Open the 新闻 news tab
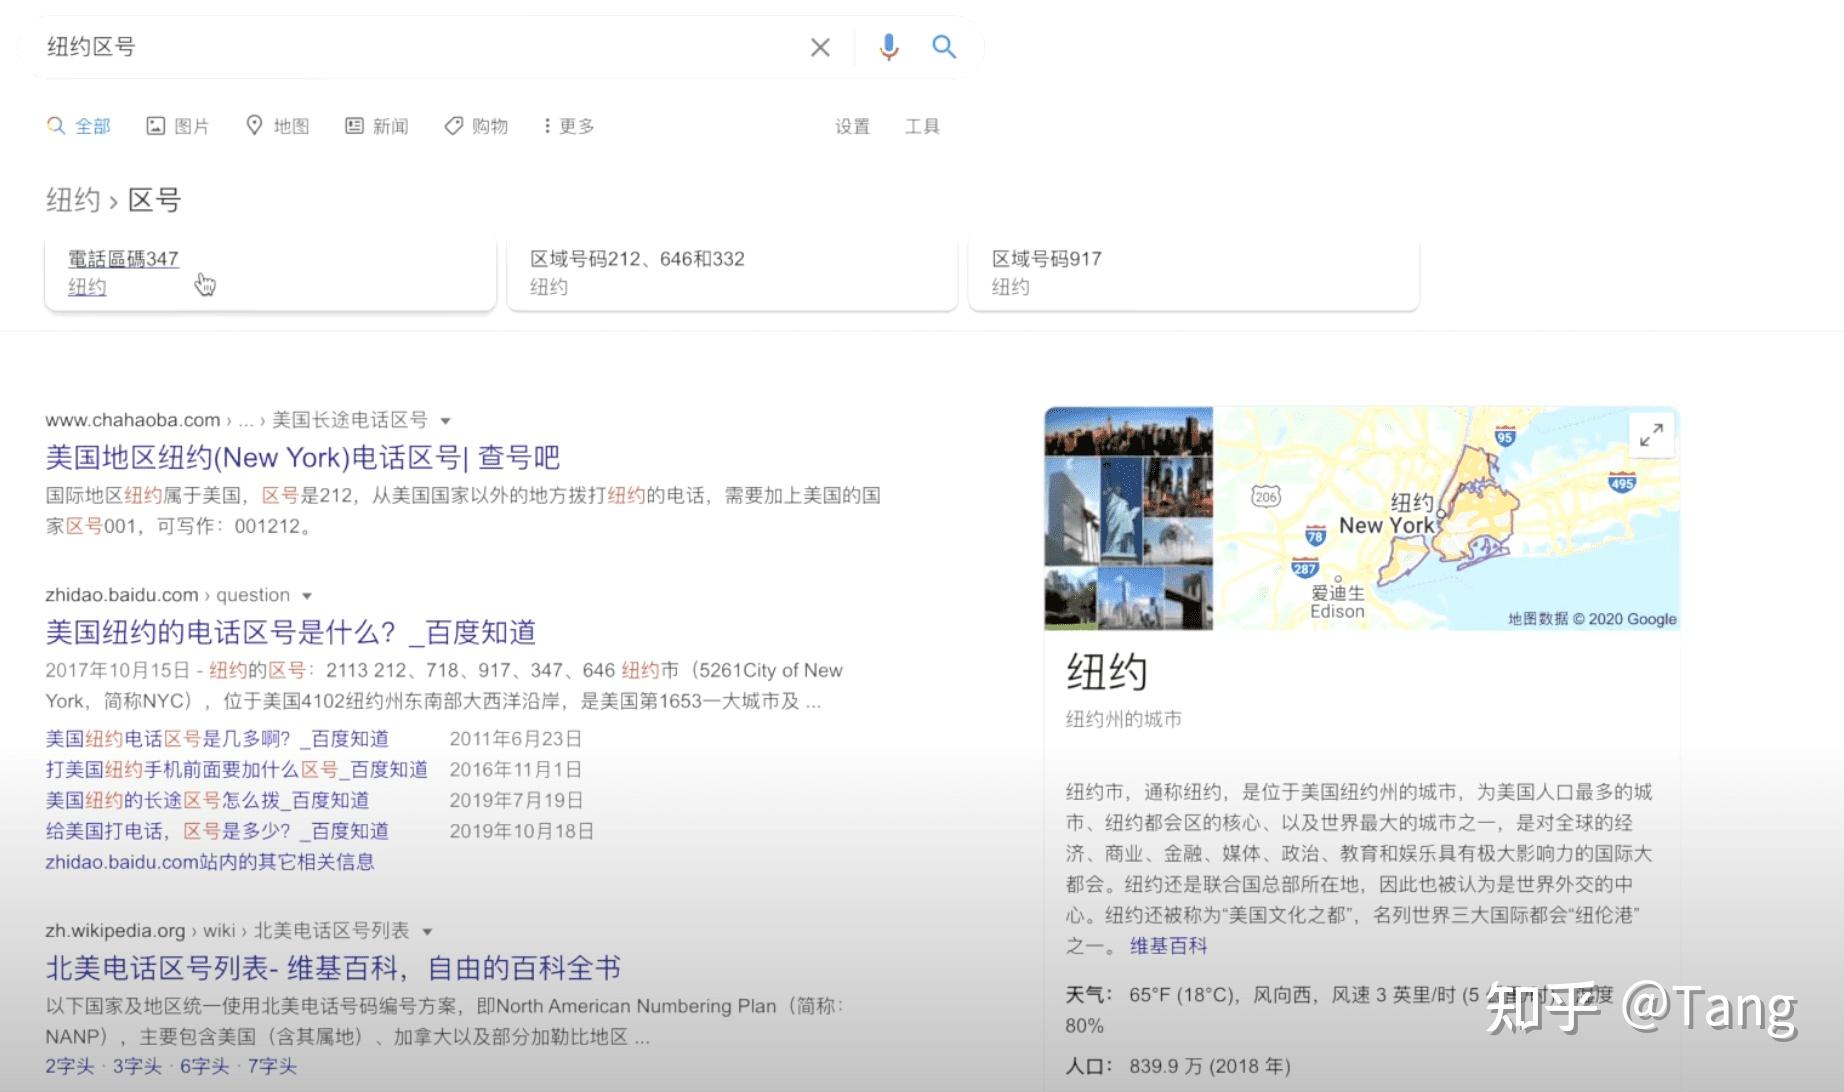 (x=377, y=126)
